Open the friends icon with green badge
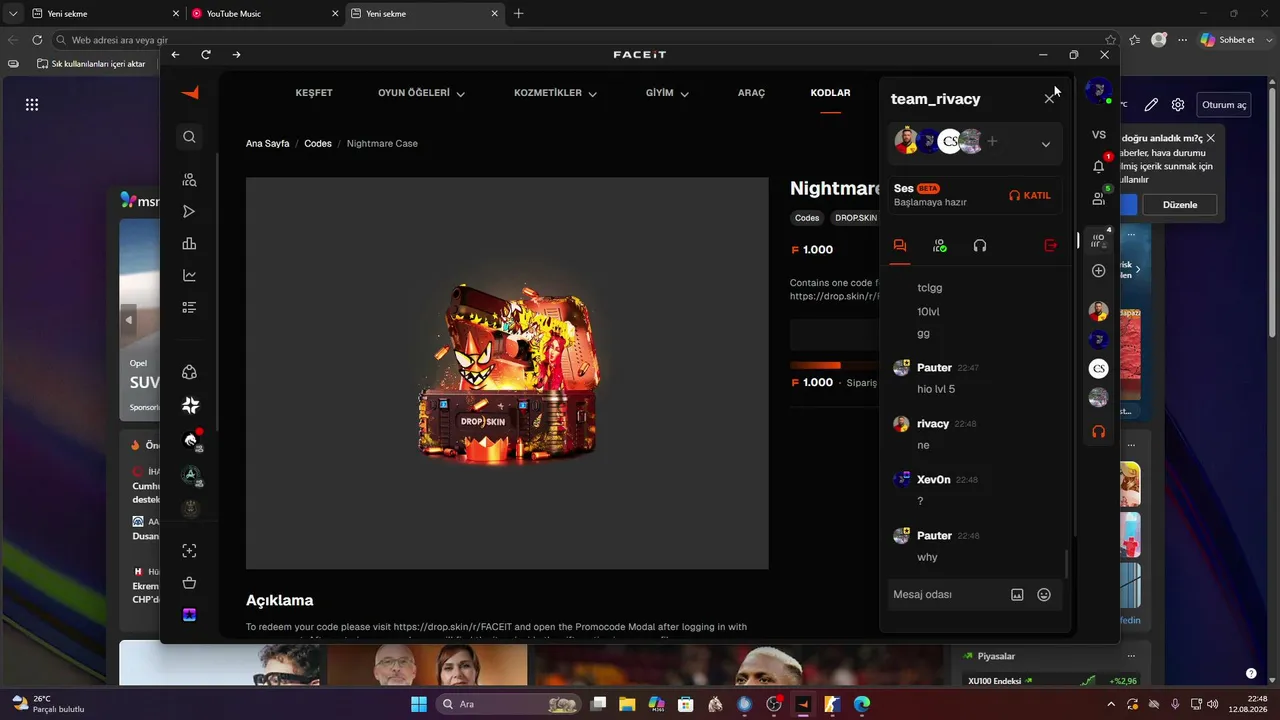This screenshot has height=720, width=1280. click(1099, 197)
